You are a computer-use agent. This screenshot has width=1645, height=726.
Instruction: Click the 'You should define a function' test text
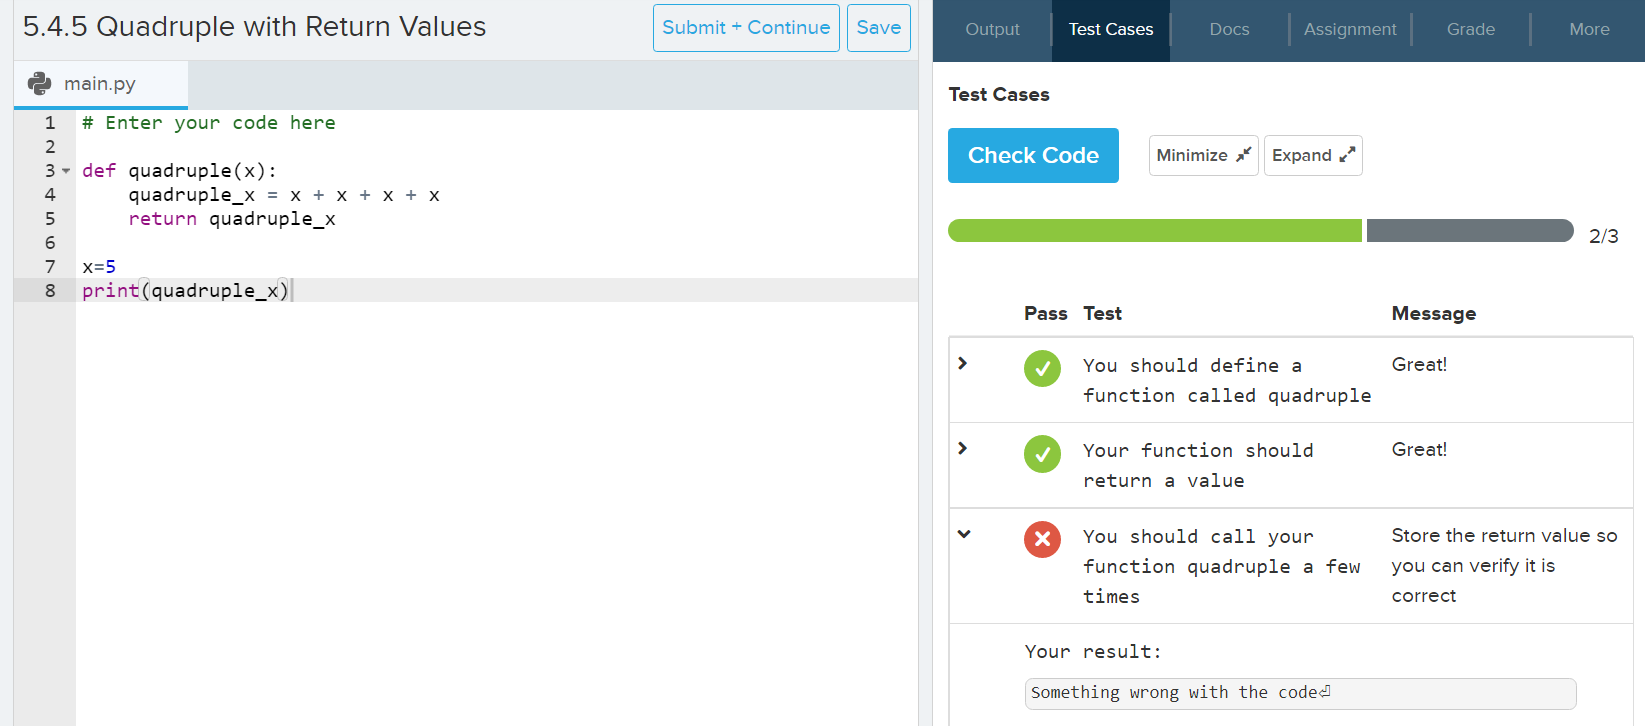point(1227,380)
